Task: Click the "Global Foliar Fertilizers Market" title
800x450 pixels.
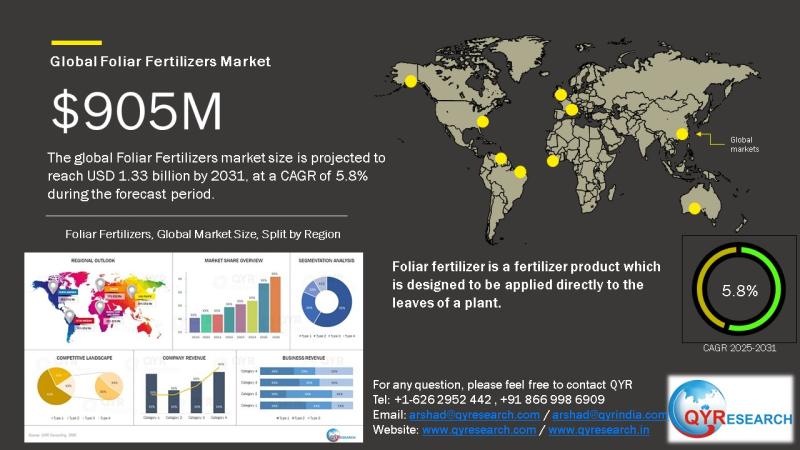Action: pos(160,61)
